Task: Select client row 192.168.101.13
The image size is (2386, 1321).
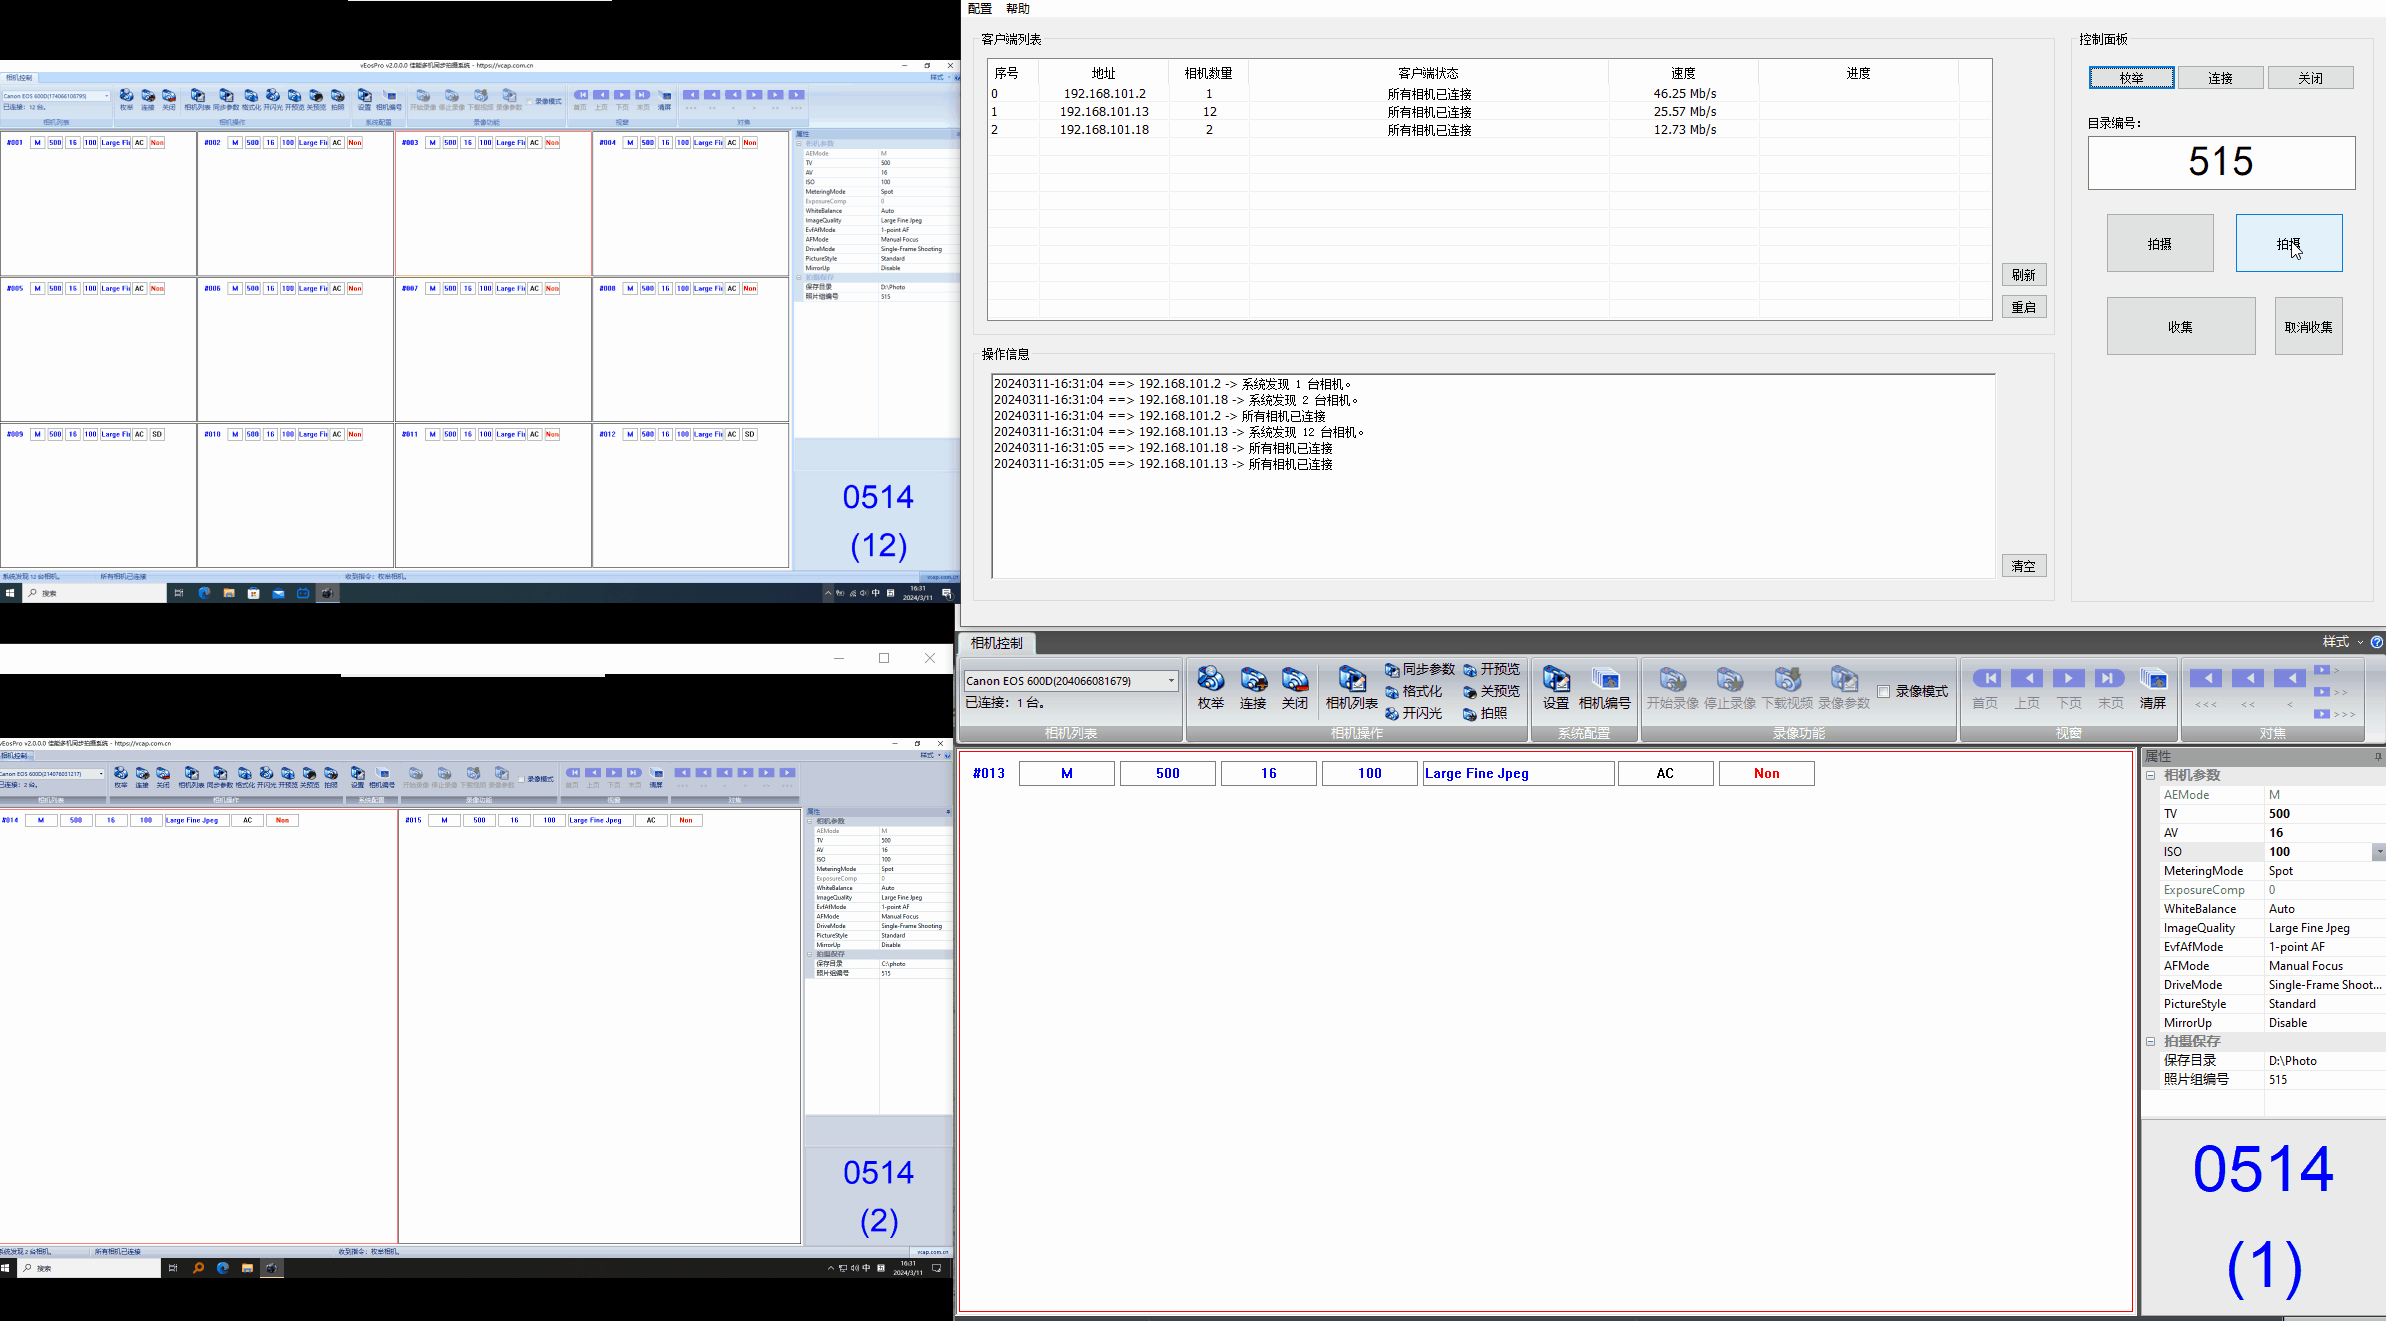Action: pos(1104,112)
